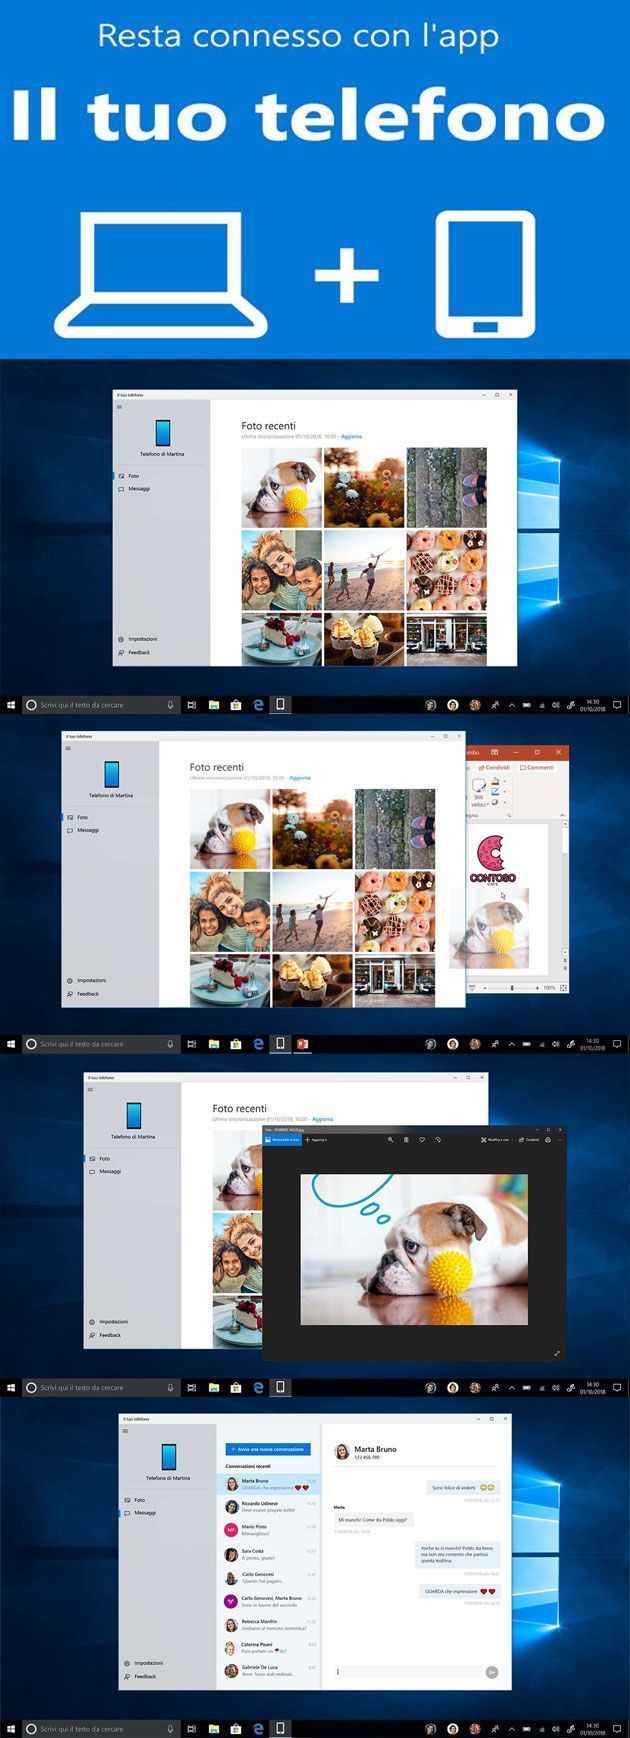Click the message text input field

[x=408, y=1671]
